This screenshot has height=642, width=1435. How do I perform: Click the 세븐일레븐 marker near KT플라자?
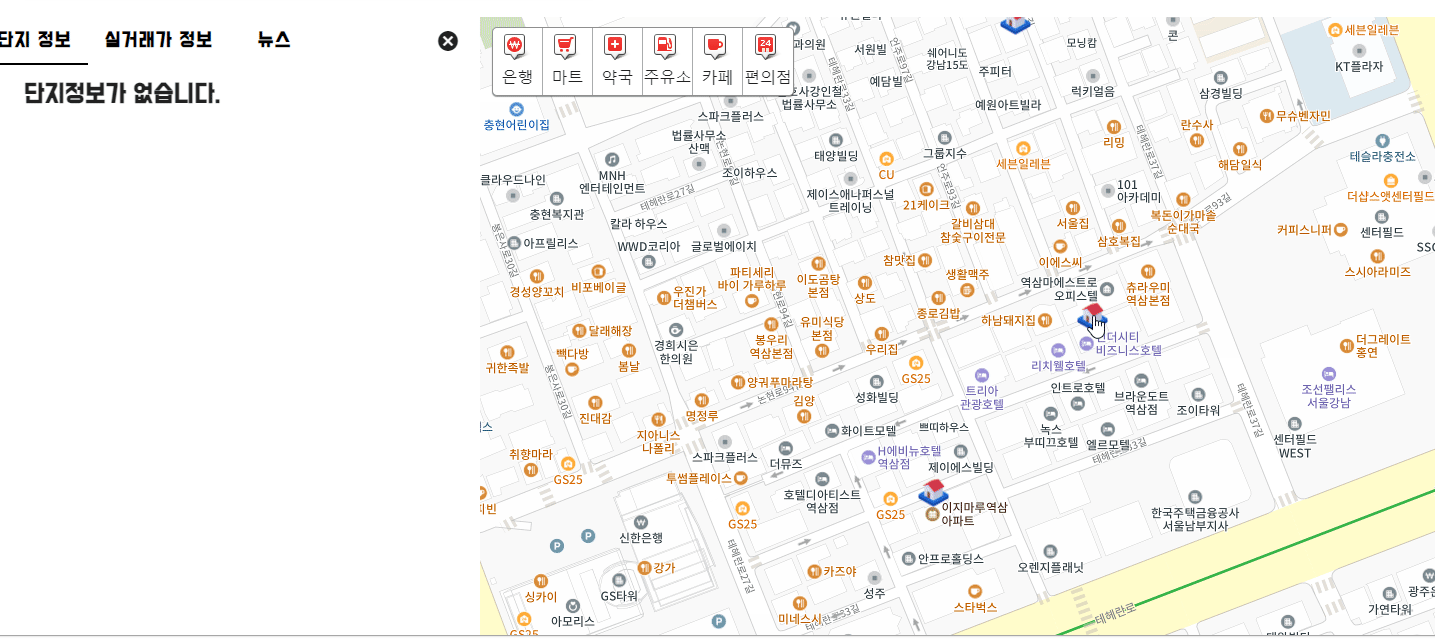coord(1335,29)
